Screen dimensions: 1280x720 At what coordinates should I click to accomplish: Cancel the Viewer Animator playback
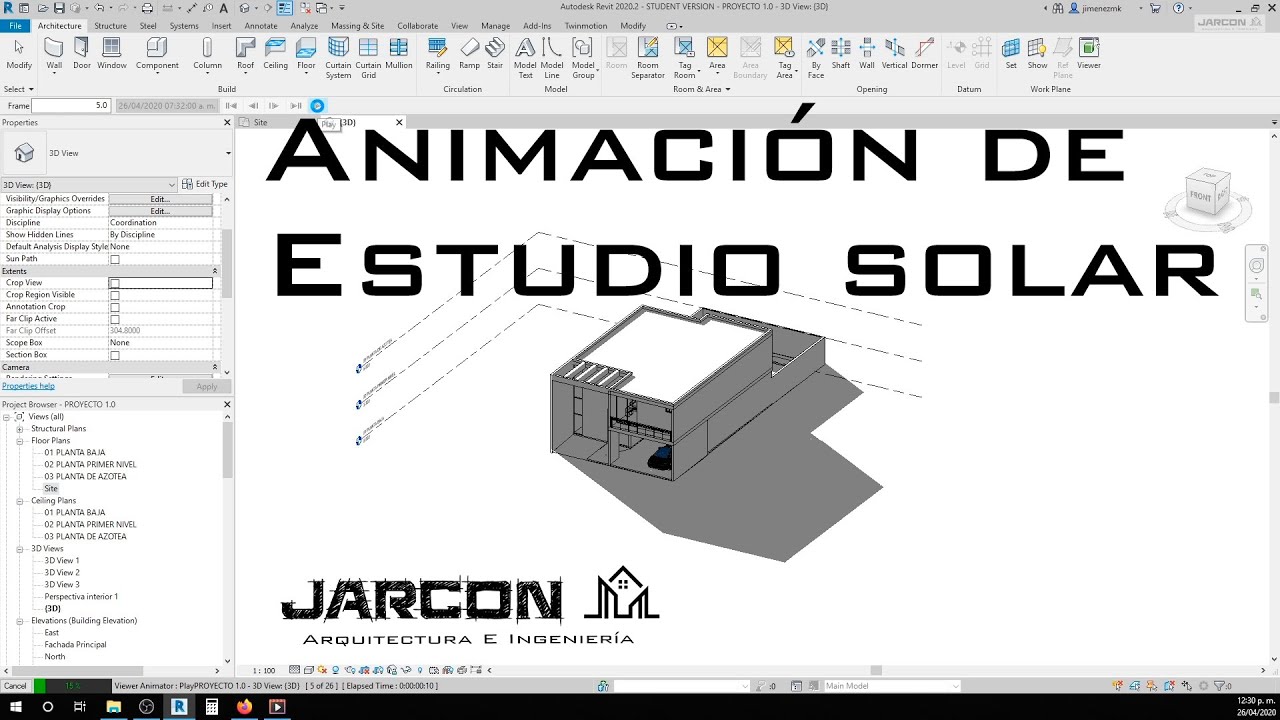coord(16,686)
